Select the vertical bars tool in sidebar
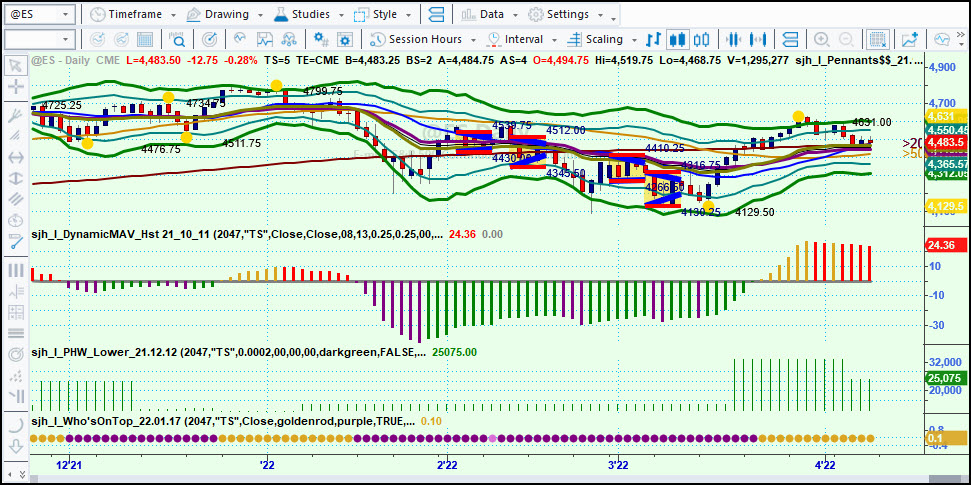 16,271
